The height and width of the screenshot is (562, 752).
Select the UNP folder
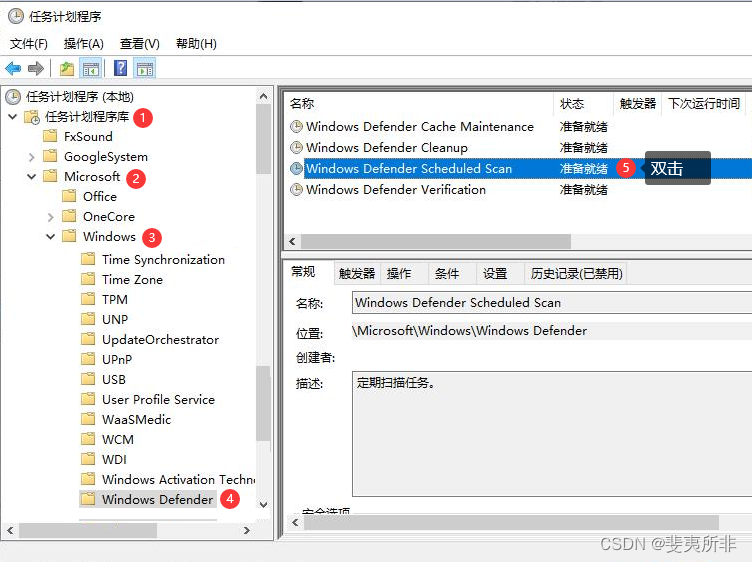coord(115,319)
